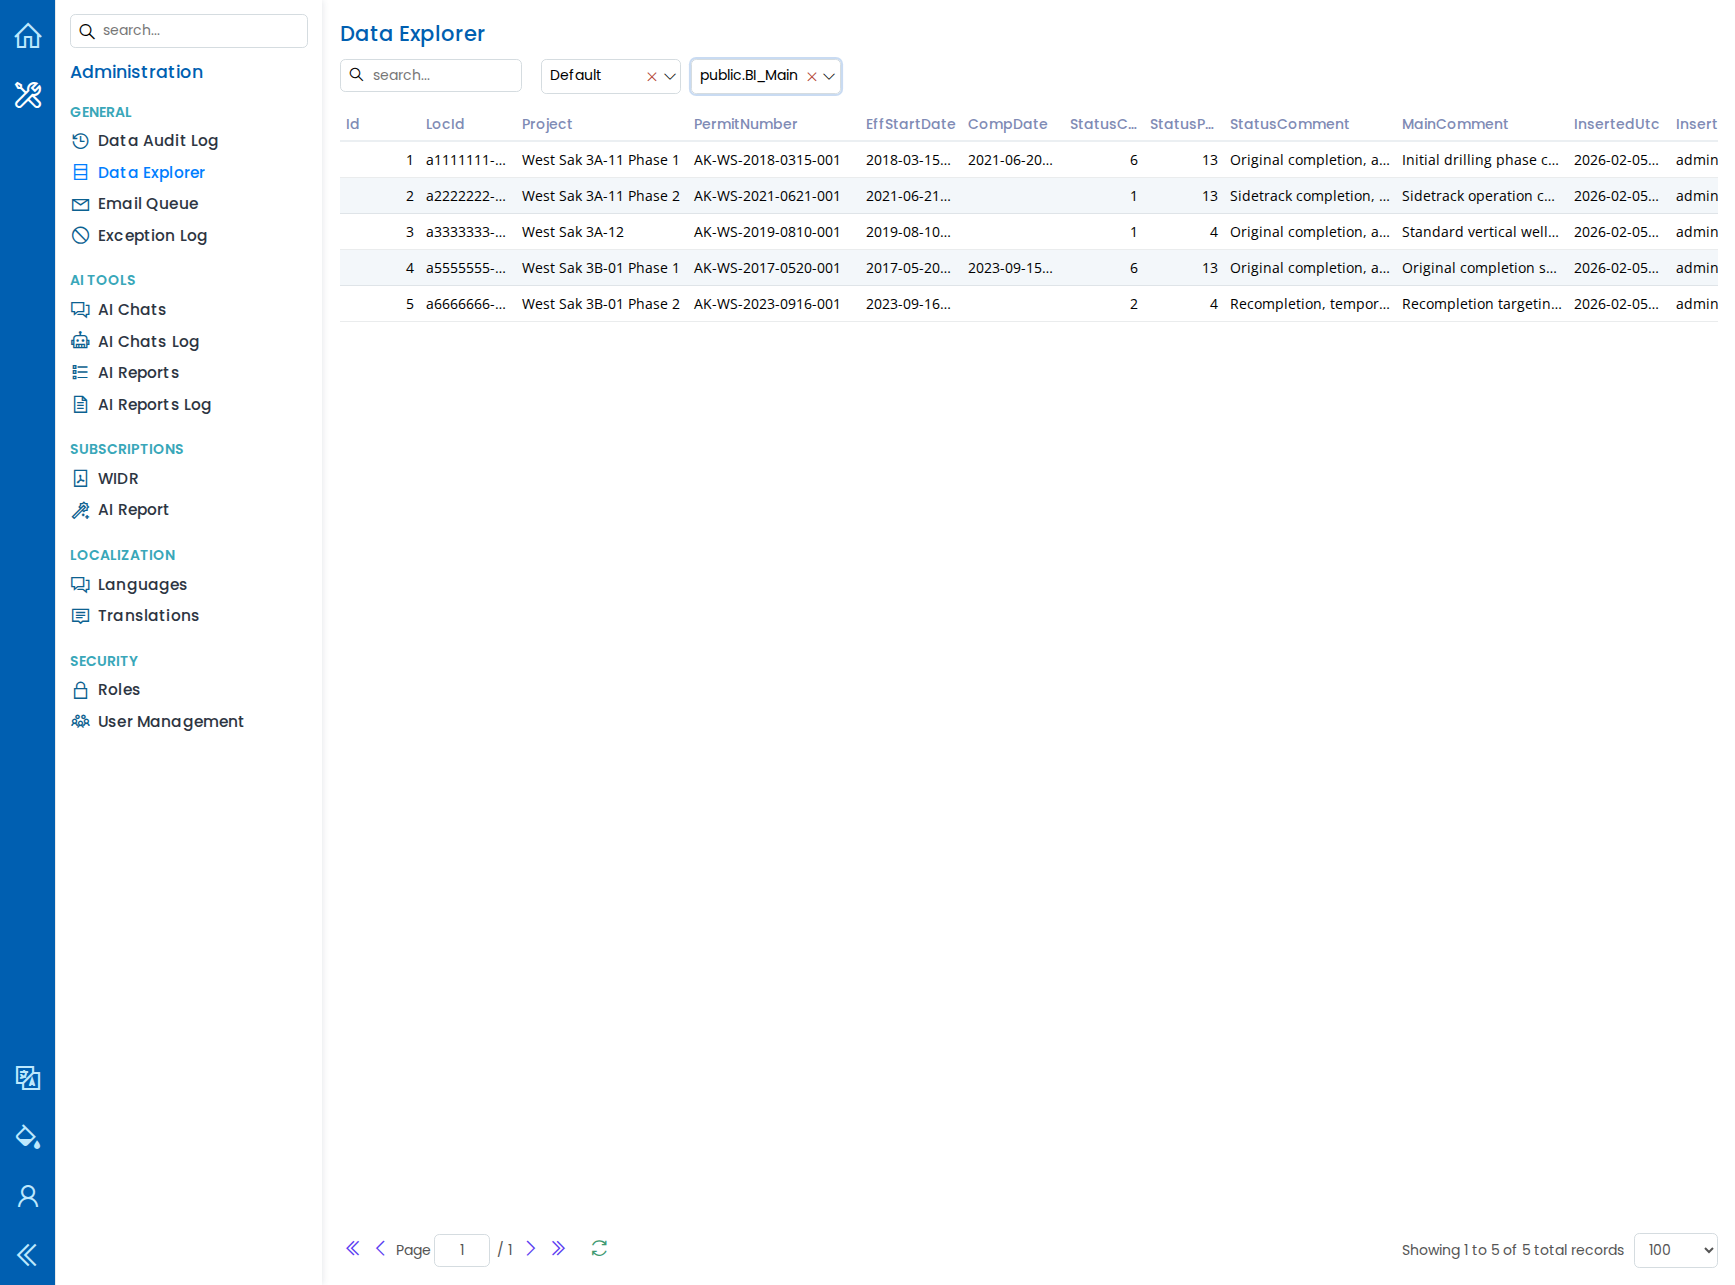1735x1285 pixels.
Task: Go to the previous page arrow
Action: point(380,1248)
